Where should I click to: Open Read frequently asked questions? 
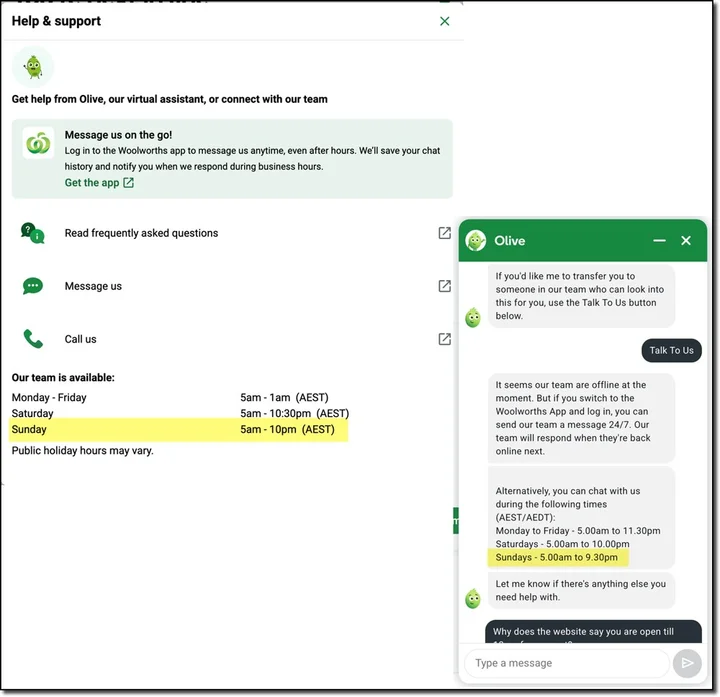pyautogui.click(x=141, y=233)
